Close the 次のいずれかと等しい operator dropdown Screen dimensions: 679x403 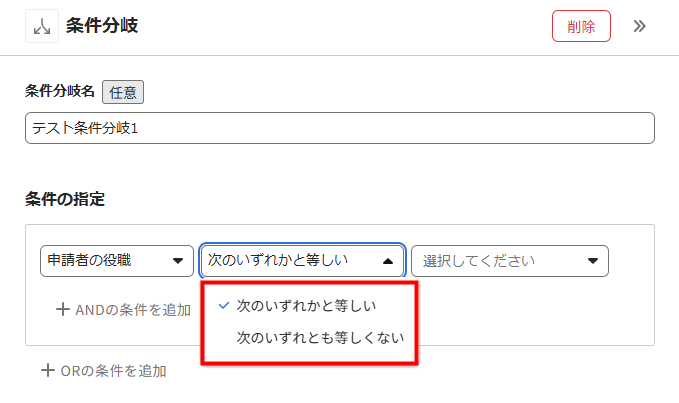[302, 261]
